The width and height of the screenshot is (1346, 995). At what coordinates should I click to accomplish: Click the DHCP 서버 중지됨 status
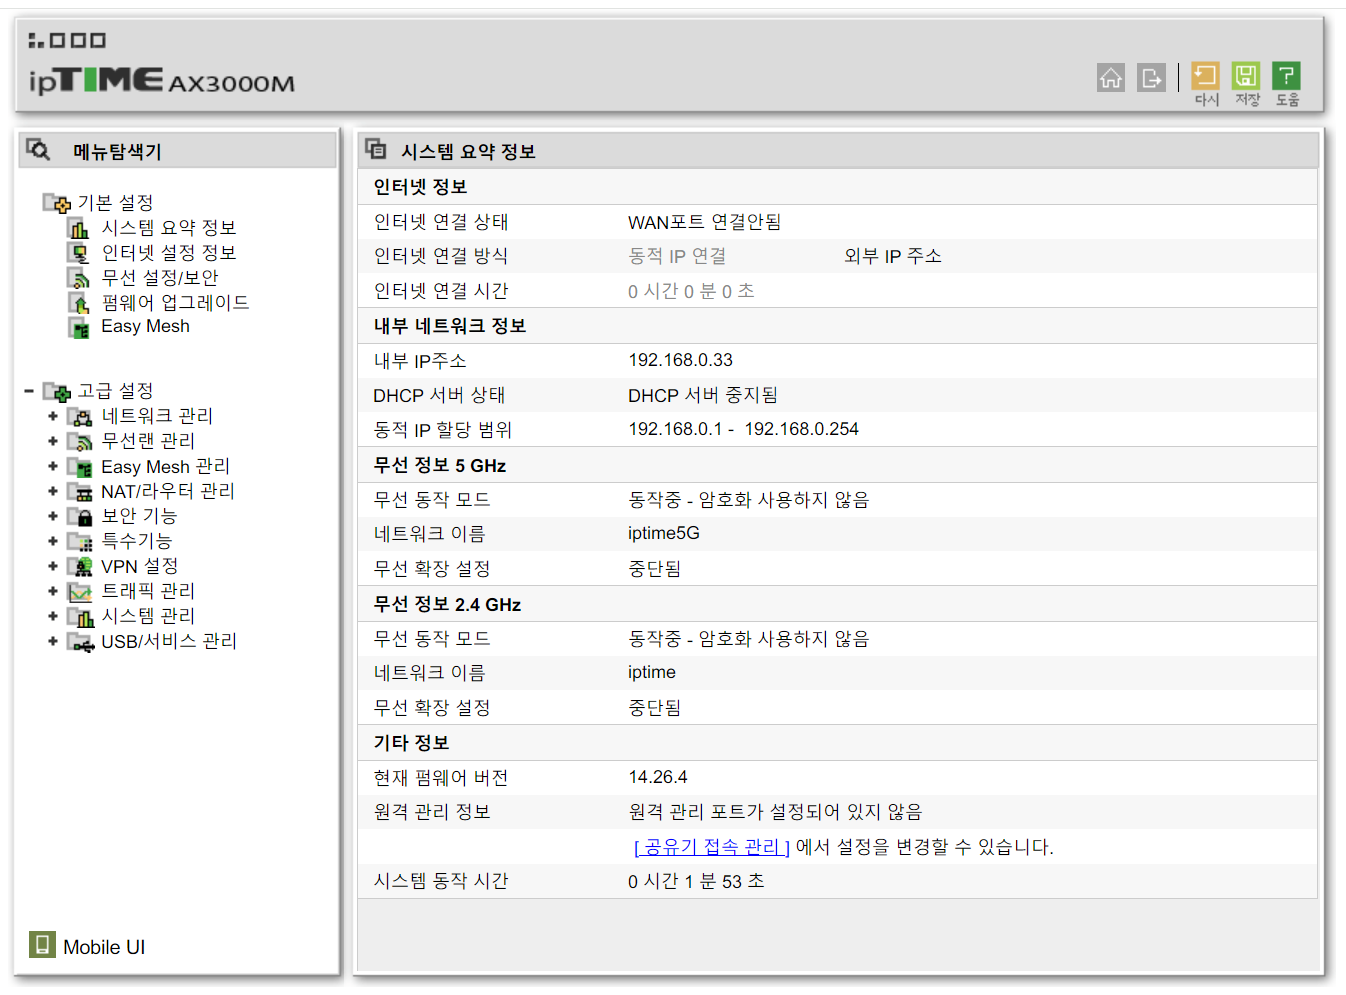pos(702,395)
